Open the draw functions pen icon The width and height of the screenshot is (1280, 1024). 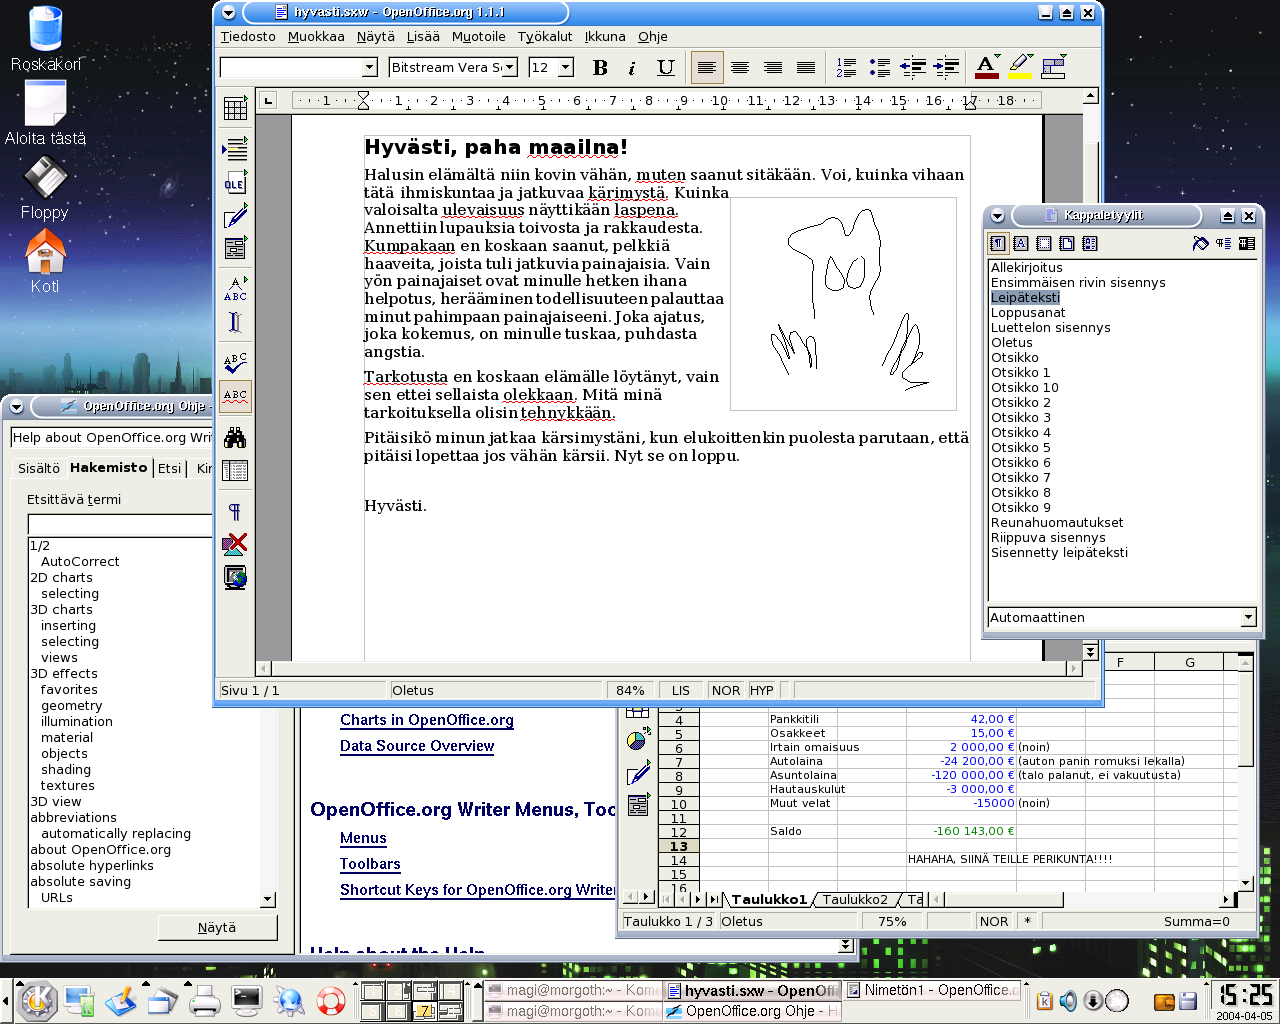coord(235,216)
